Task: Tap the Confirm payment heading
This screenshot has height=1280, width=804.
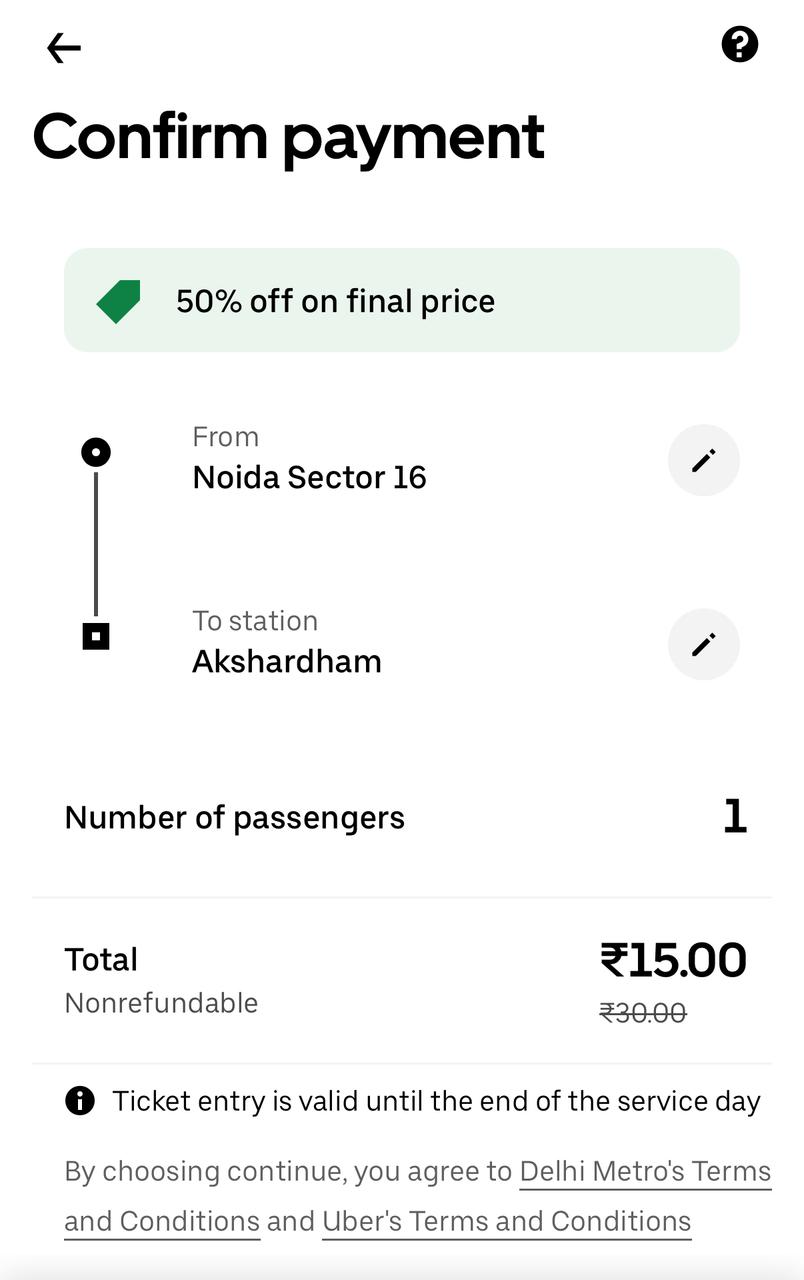Action: coord(289,136)
